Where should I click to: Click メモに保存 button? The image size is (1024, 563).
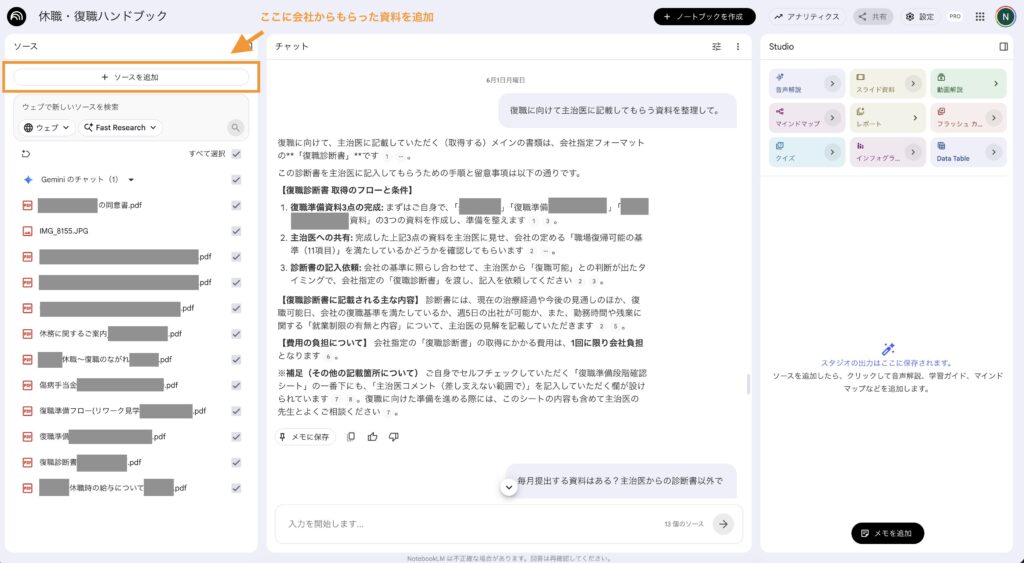(x=305, y=437)
